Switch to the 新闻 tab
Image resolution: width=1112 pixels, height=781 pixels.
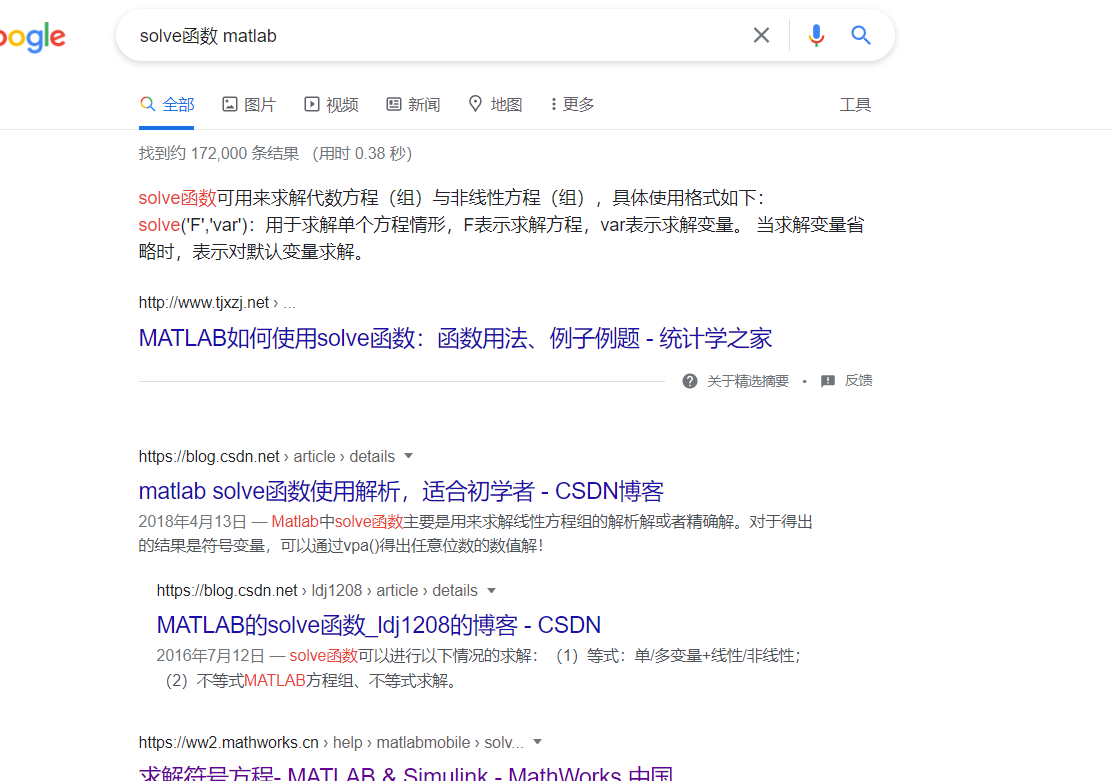point(413,104)
